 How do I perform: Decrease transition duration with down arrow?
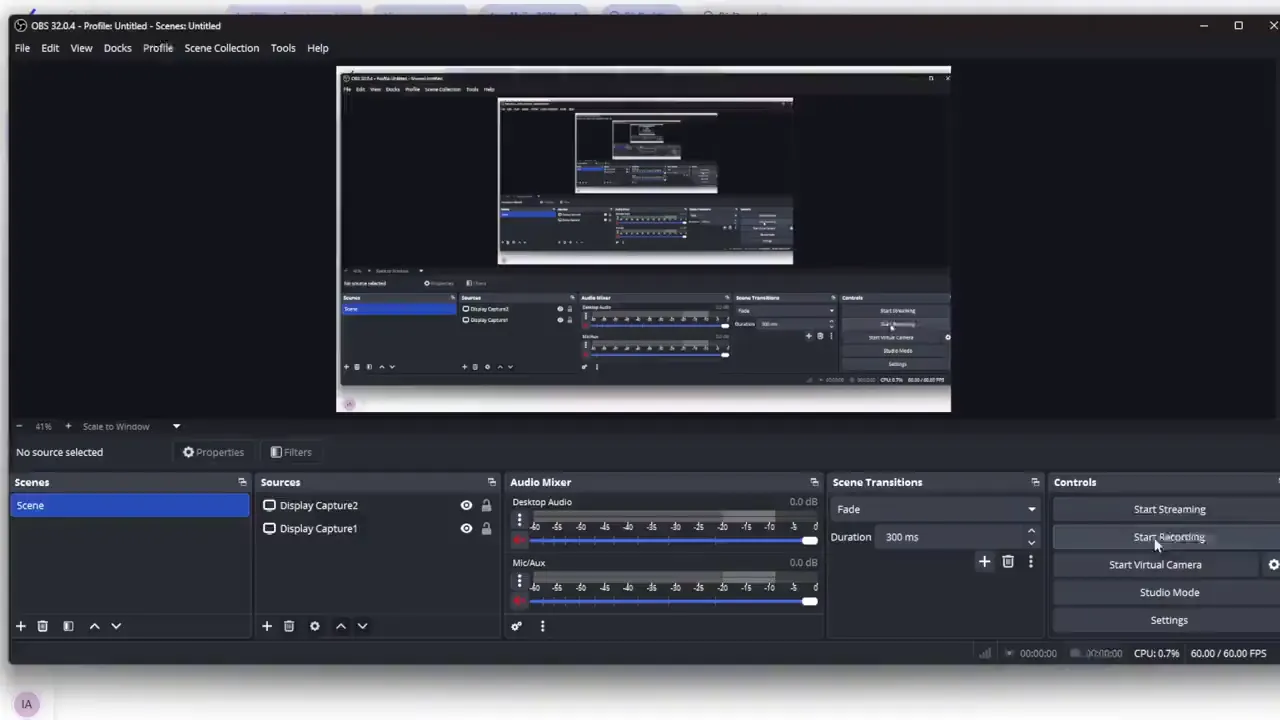pyautogui.click(x=1031, y=543)
